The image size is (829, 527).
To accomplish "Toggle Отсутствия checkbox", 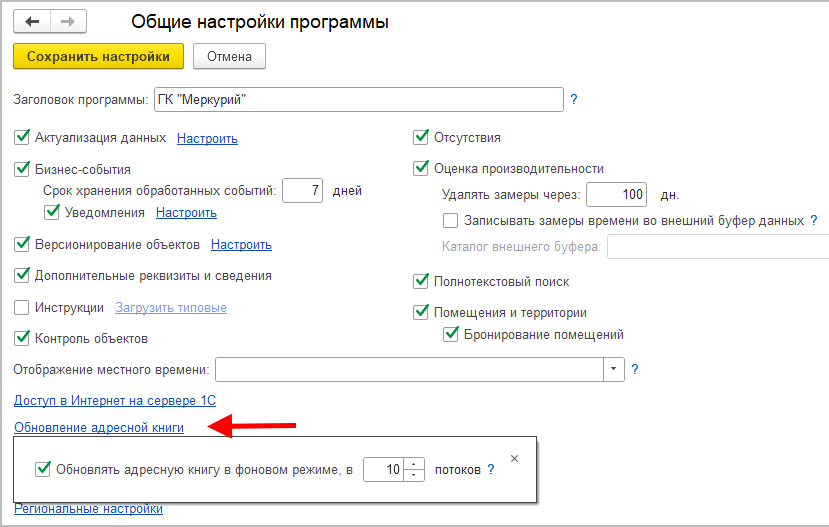I will (x=421, y=137).
